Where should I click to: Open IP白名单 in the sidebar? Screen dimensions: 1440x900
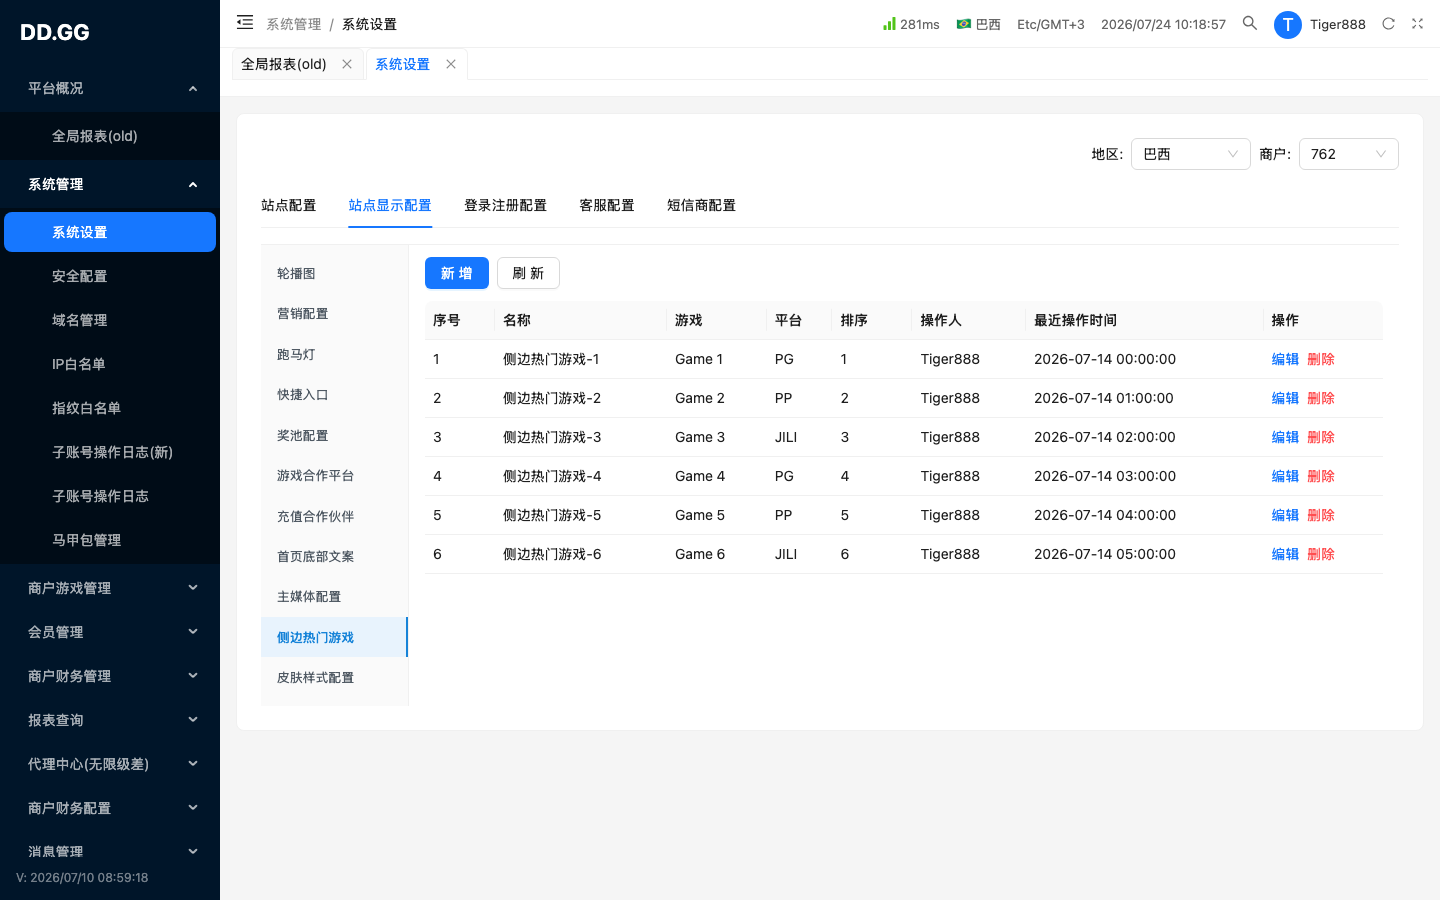(x=110, y=364)
